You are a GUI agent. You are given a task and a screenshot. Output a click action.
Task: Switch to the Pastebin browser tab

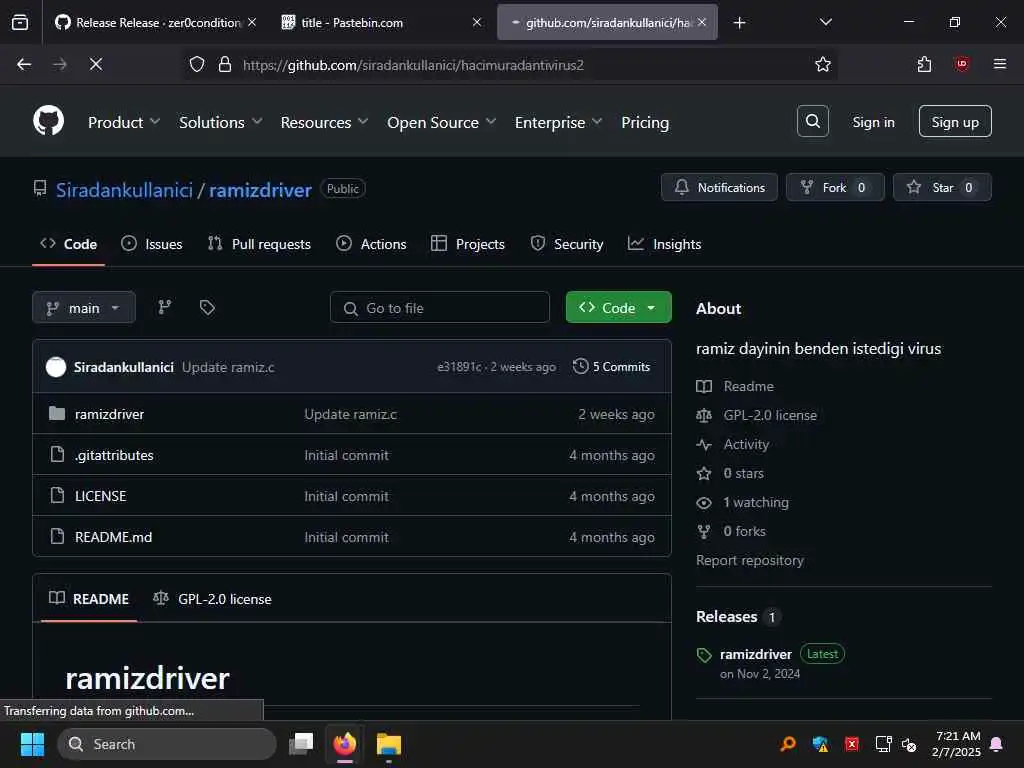382,22
